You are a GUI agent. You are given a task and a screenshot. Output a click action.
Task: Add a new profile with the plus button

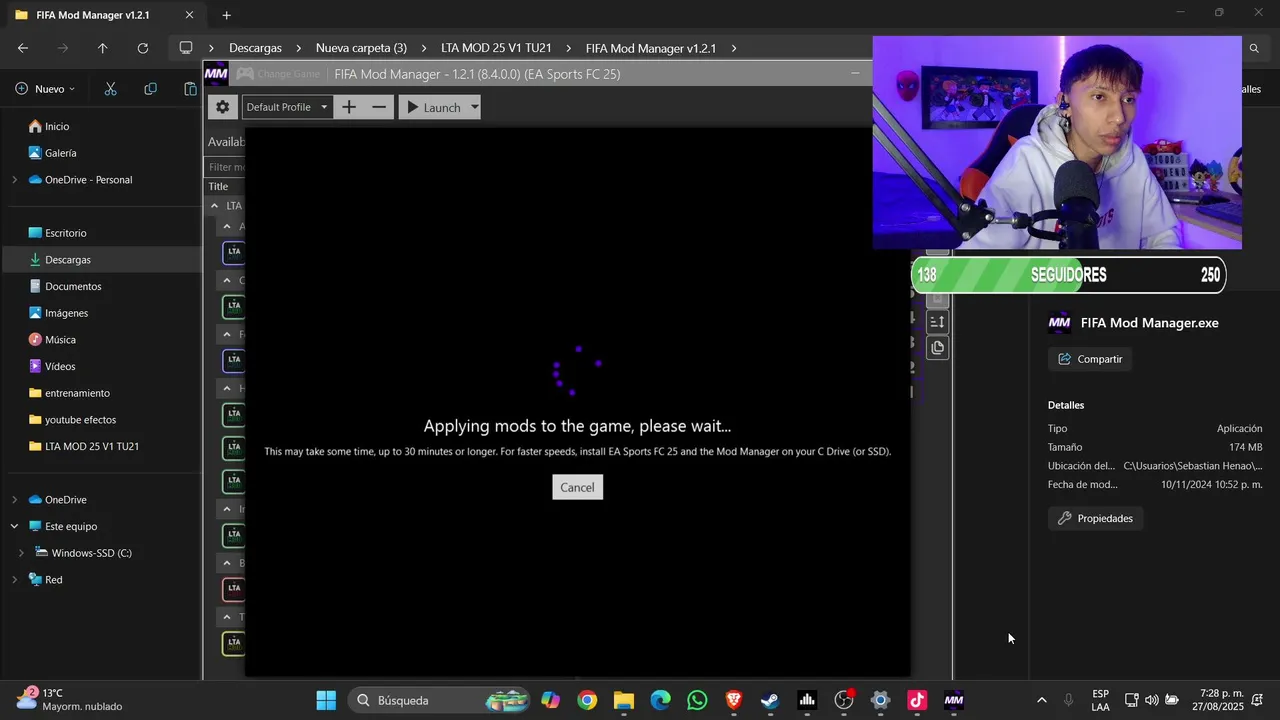(348, 107)
